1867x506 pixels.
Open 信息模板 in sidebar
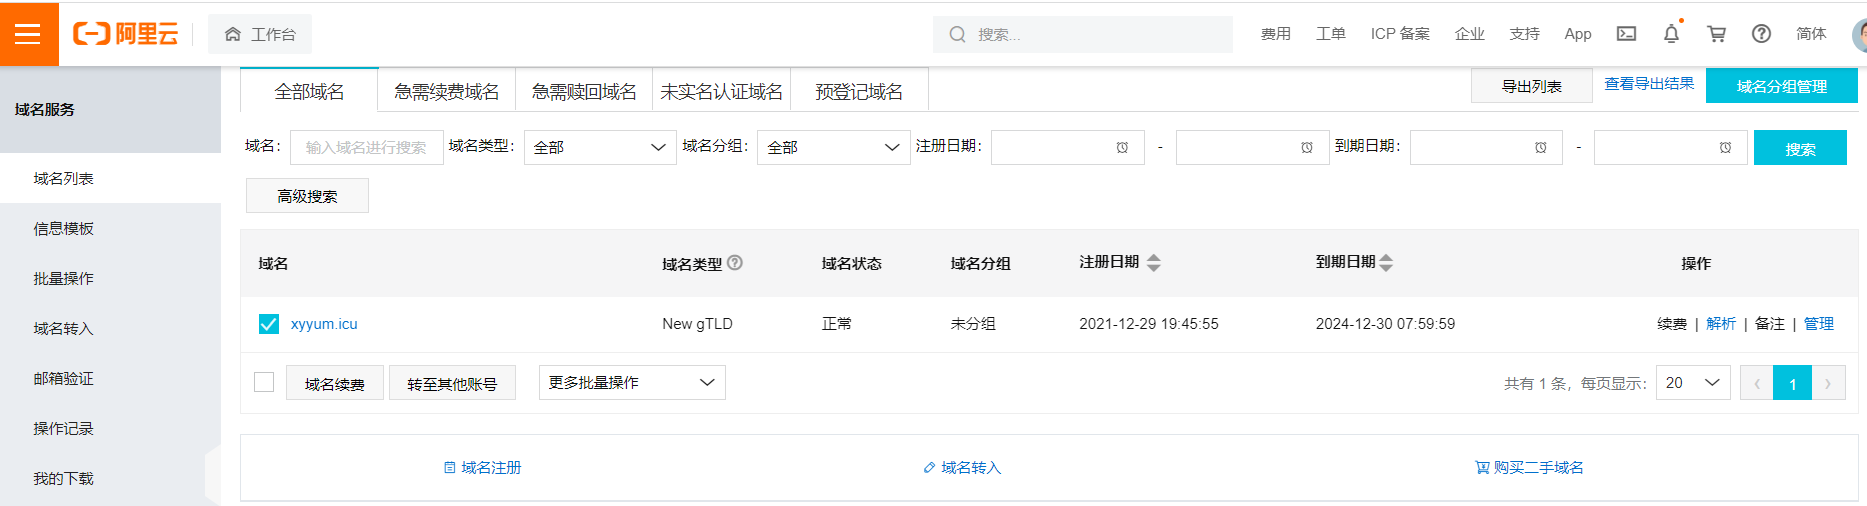pyautogui.click(x=110, y=228)
